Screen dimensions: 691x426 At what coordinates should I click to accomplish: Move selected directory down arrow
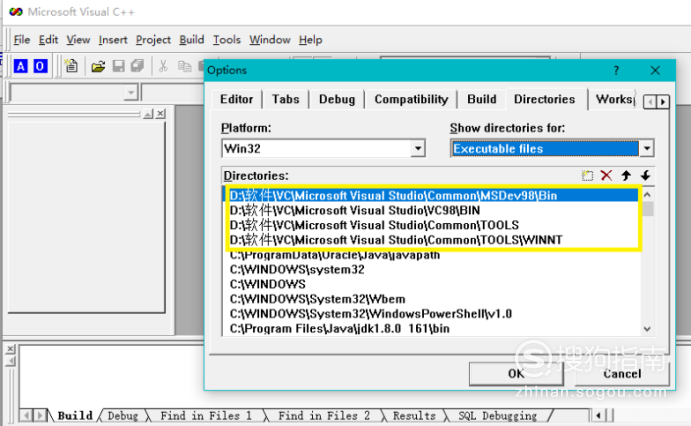click(x=645, y=176)
